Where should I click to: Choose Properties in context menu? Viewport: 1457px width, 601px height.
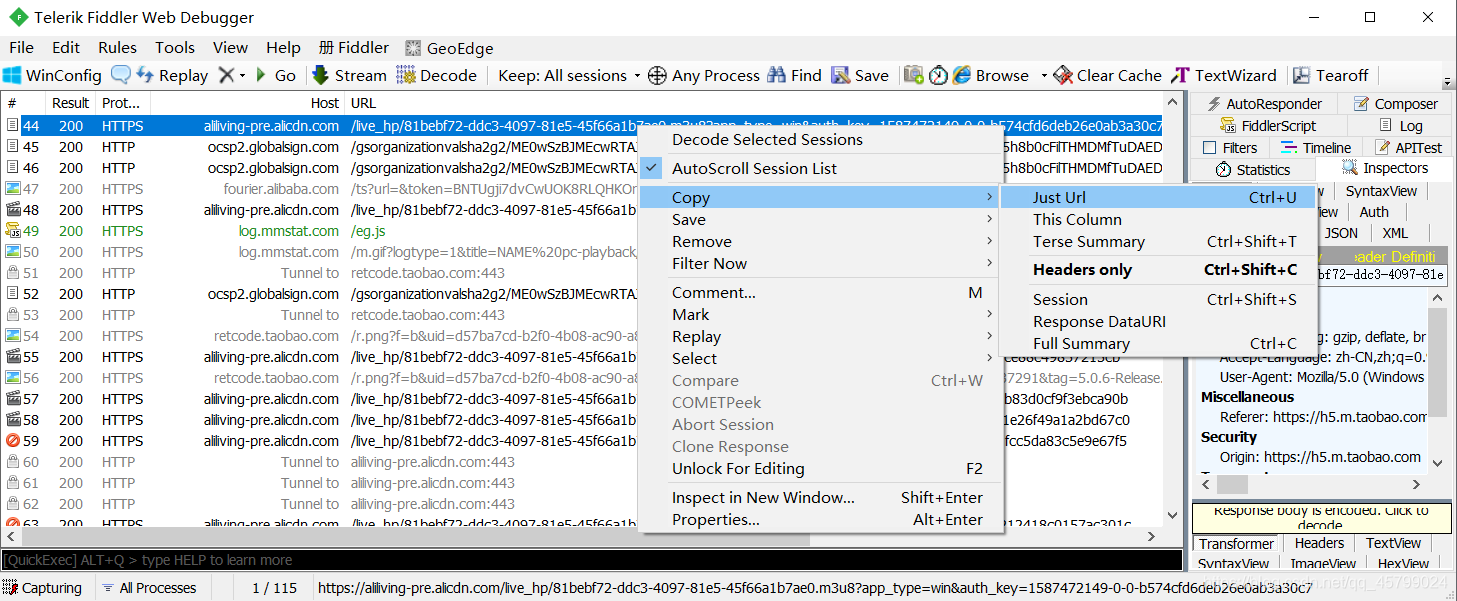click(820, 520)
